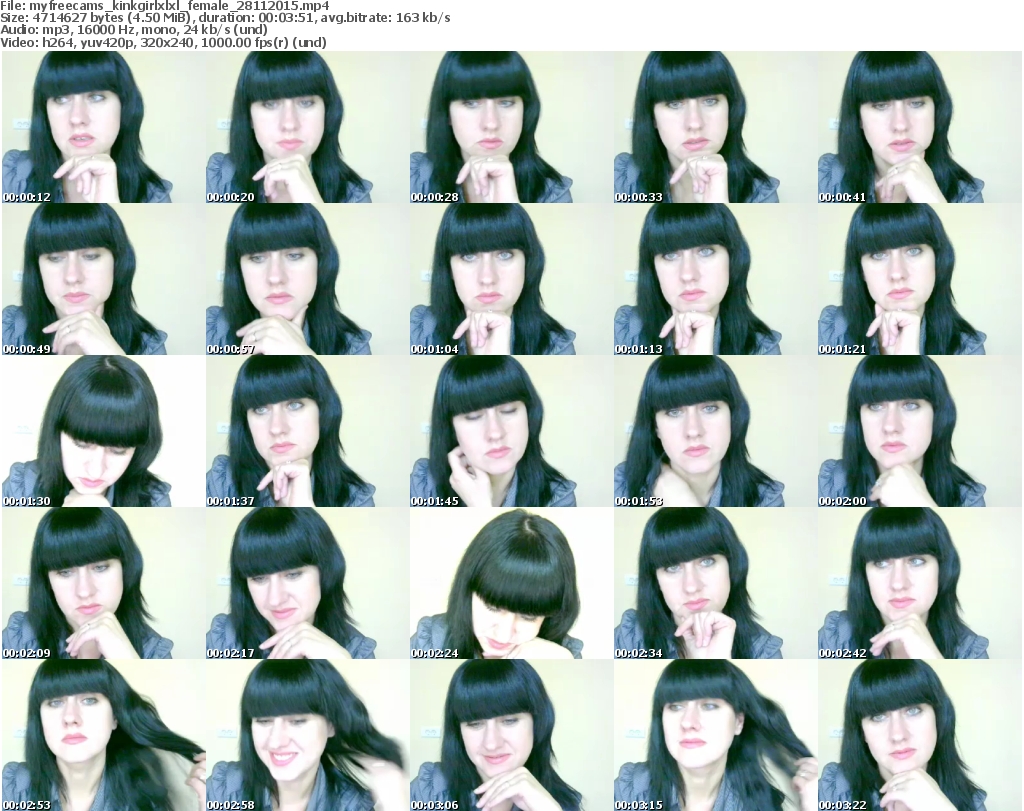This screenshot has height=811, width=1024.
Task: Open the thumbnail at 00:00:49
Action: [x=103, y=279]
